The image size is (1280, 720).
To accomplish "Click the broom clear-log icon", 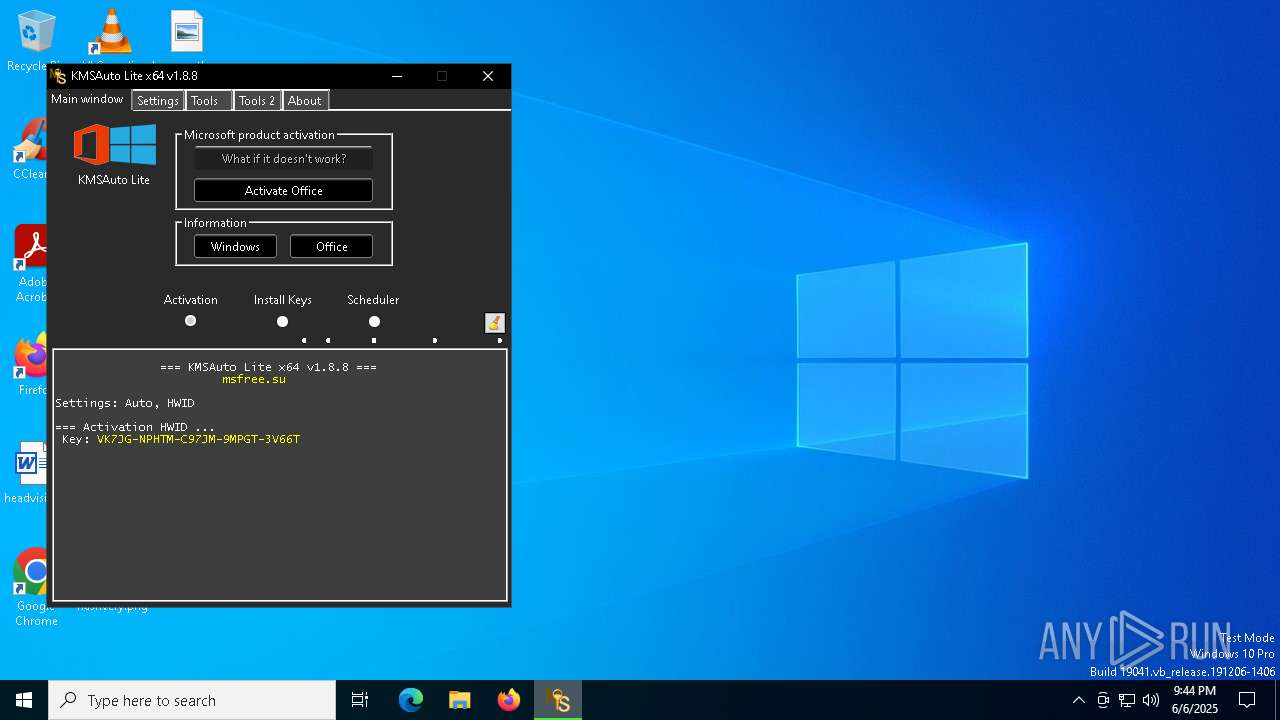I will tap(495, 322).
